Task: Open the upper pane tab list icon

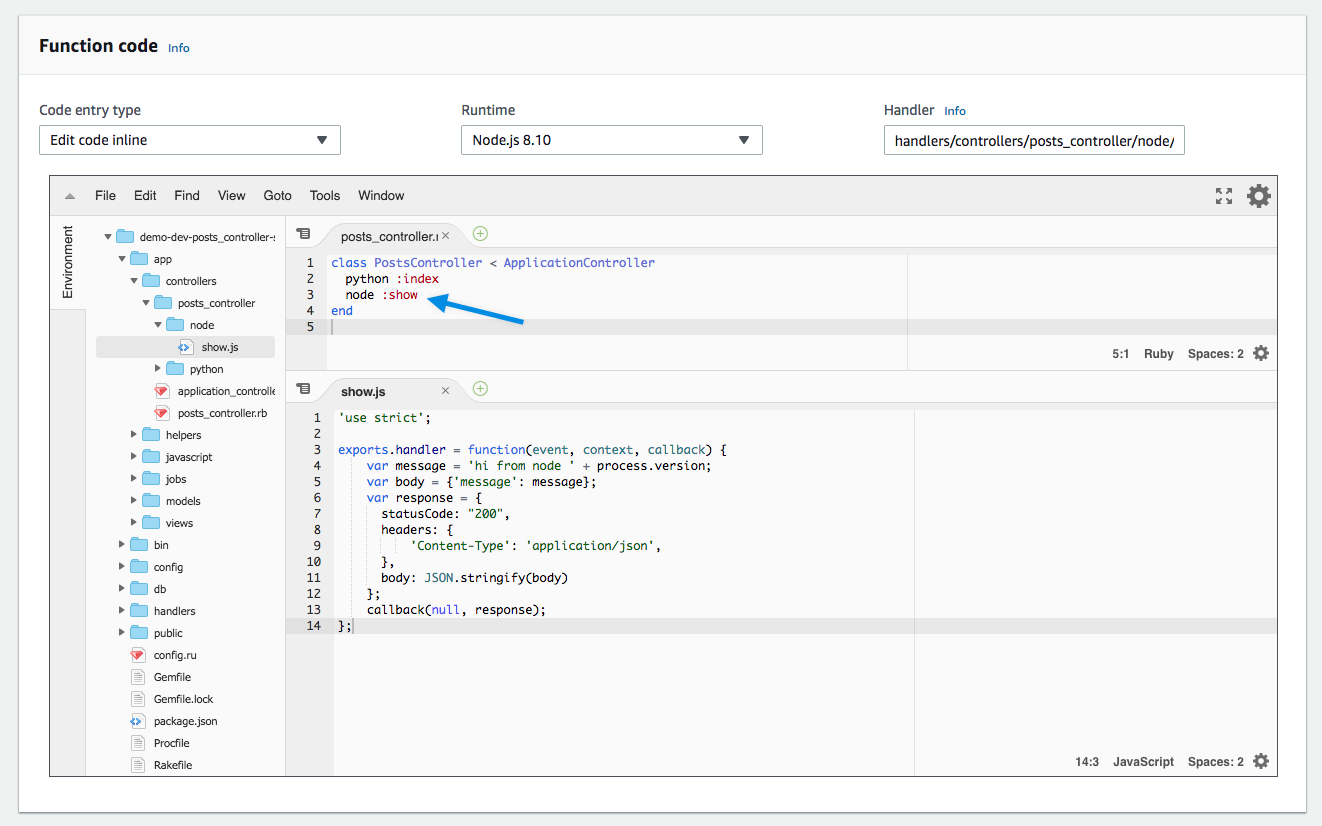Action: point(304,234)
